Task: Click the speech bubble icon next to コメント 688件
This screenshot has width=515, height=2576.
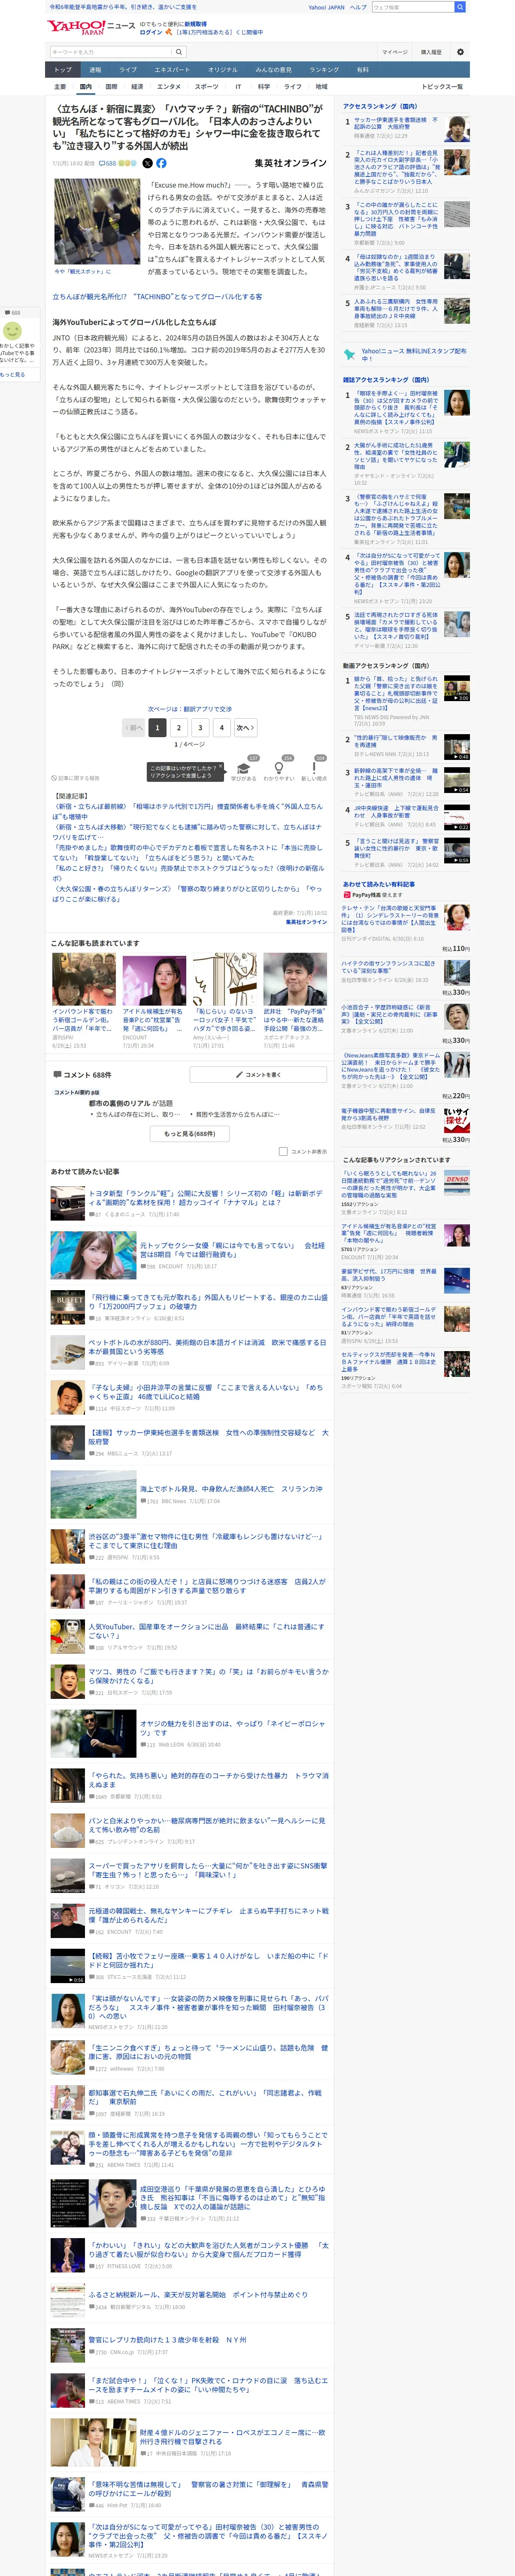Action: (57, 1074)
